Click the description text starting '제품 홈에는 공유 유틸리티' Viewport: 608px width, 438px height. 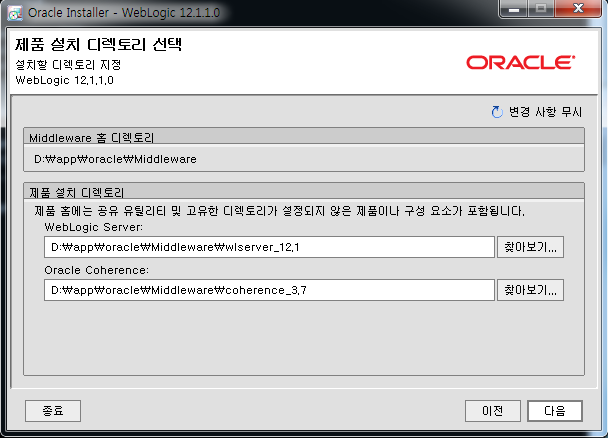click(279, 211)
